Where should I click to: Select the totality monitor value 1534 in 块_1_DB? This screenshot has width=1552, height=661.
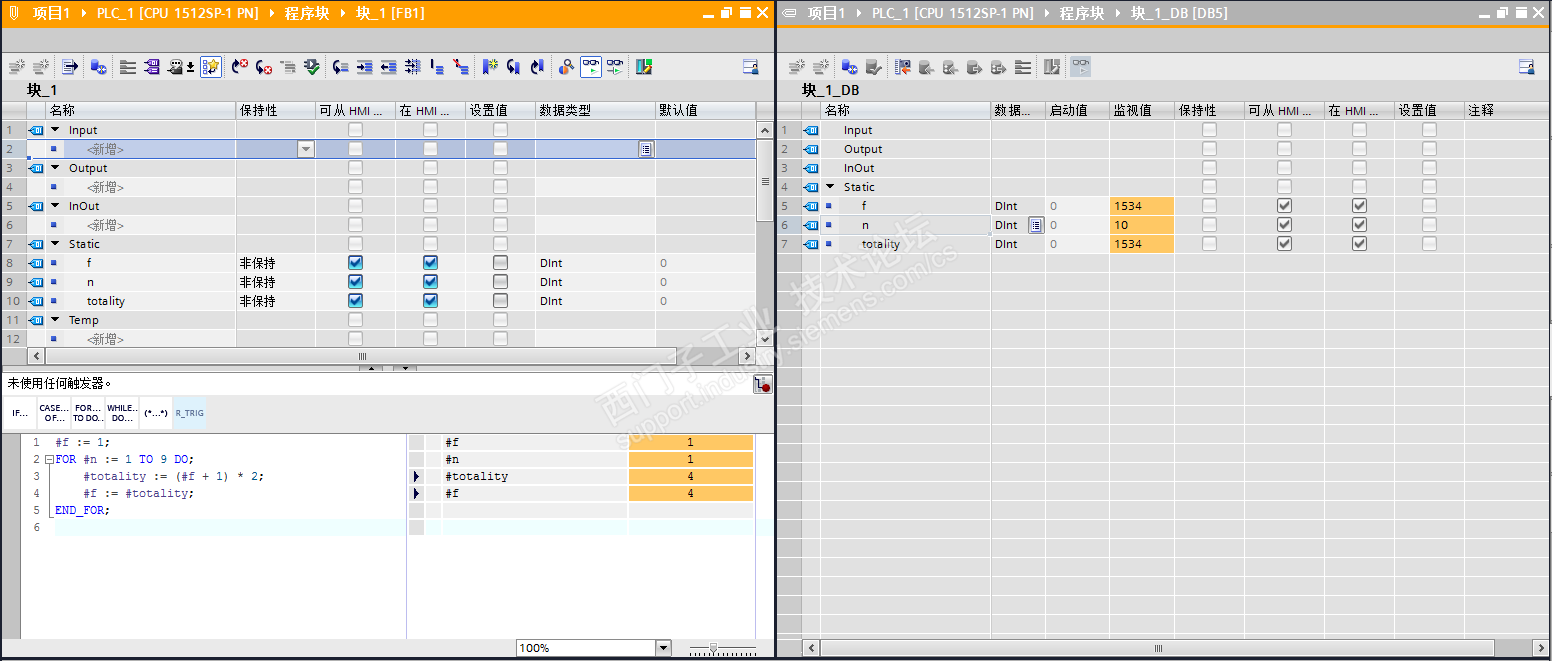point(1141,244)
